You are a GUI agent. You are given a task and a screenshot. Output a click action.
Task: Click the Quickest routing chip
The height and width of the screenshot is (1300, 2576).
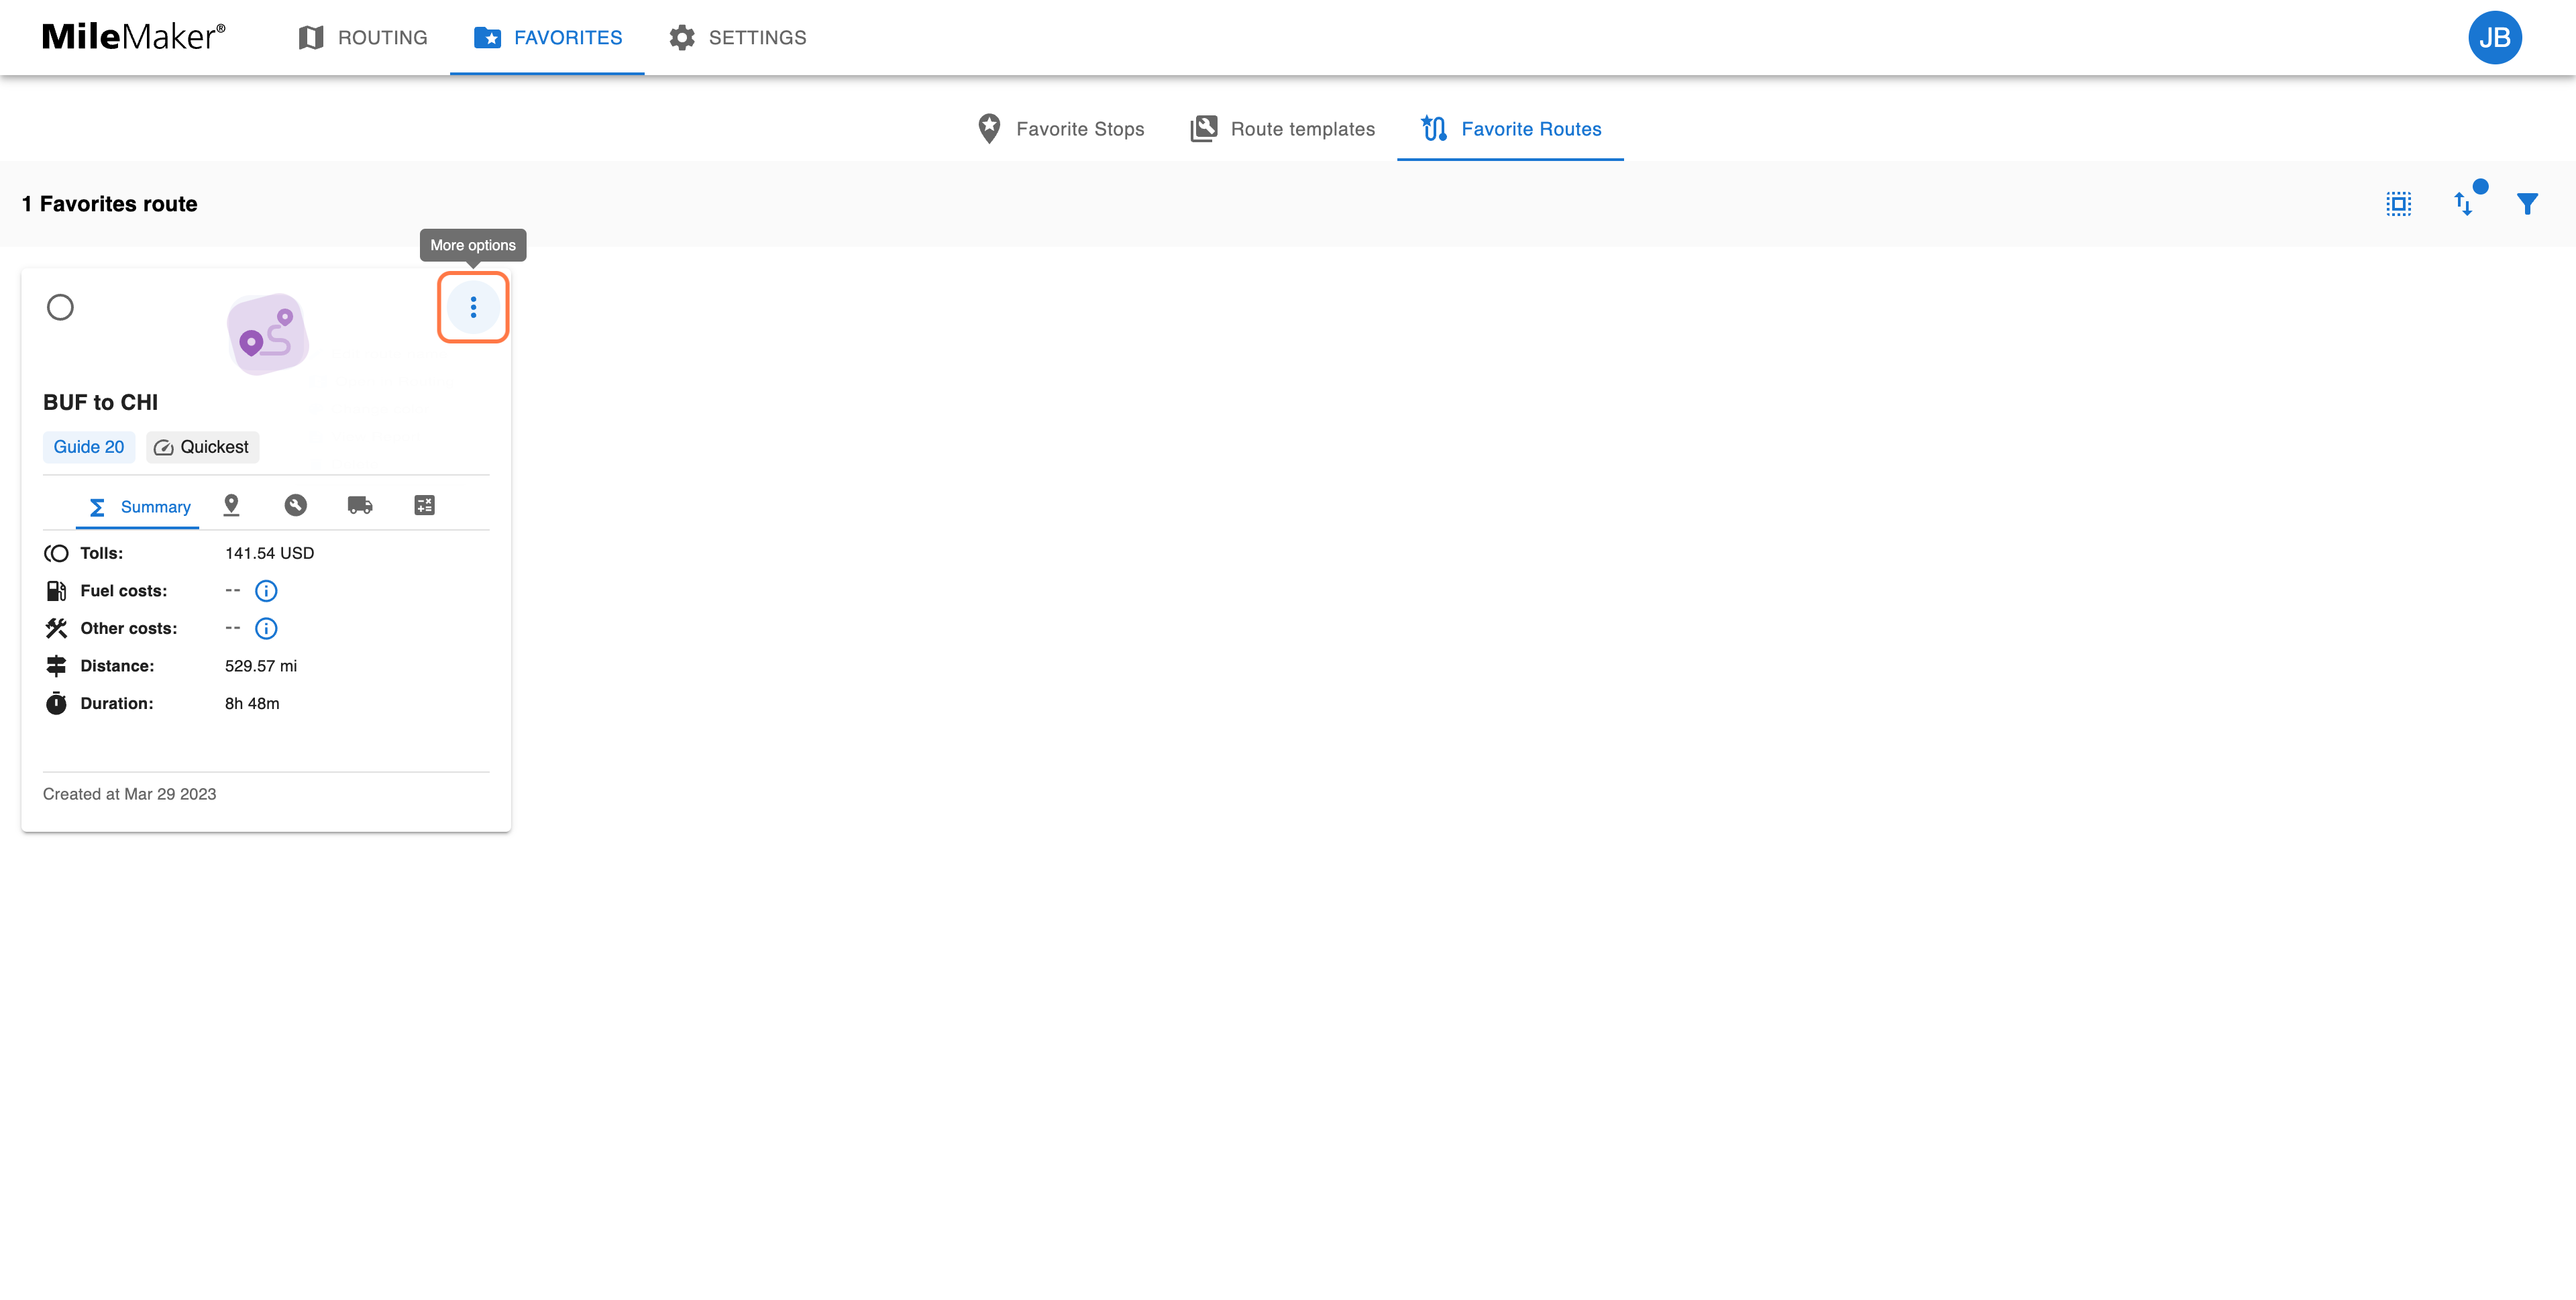click(202, 447)
